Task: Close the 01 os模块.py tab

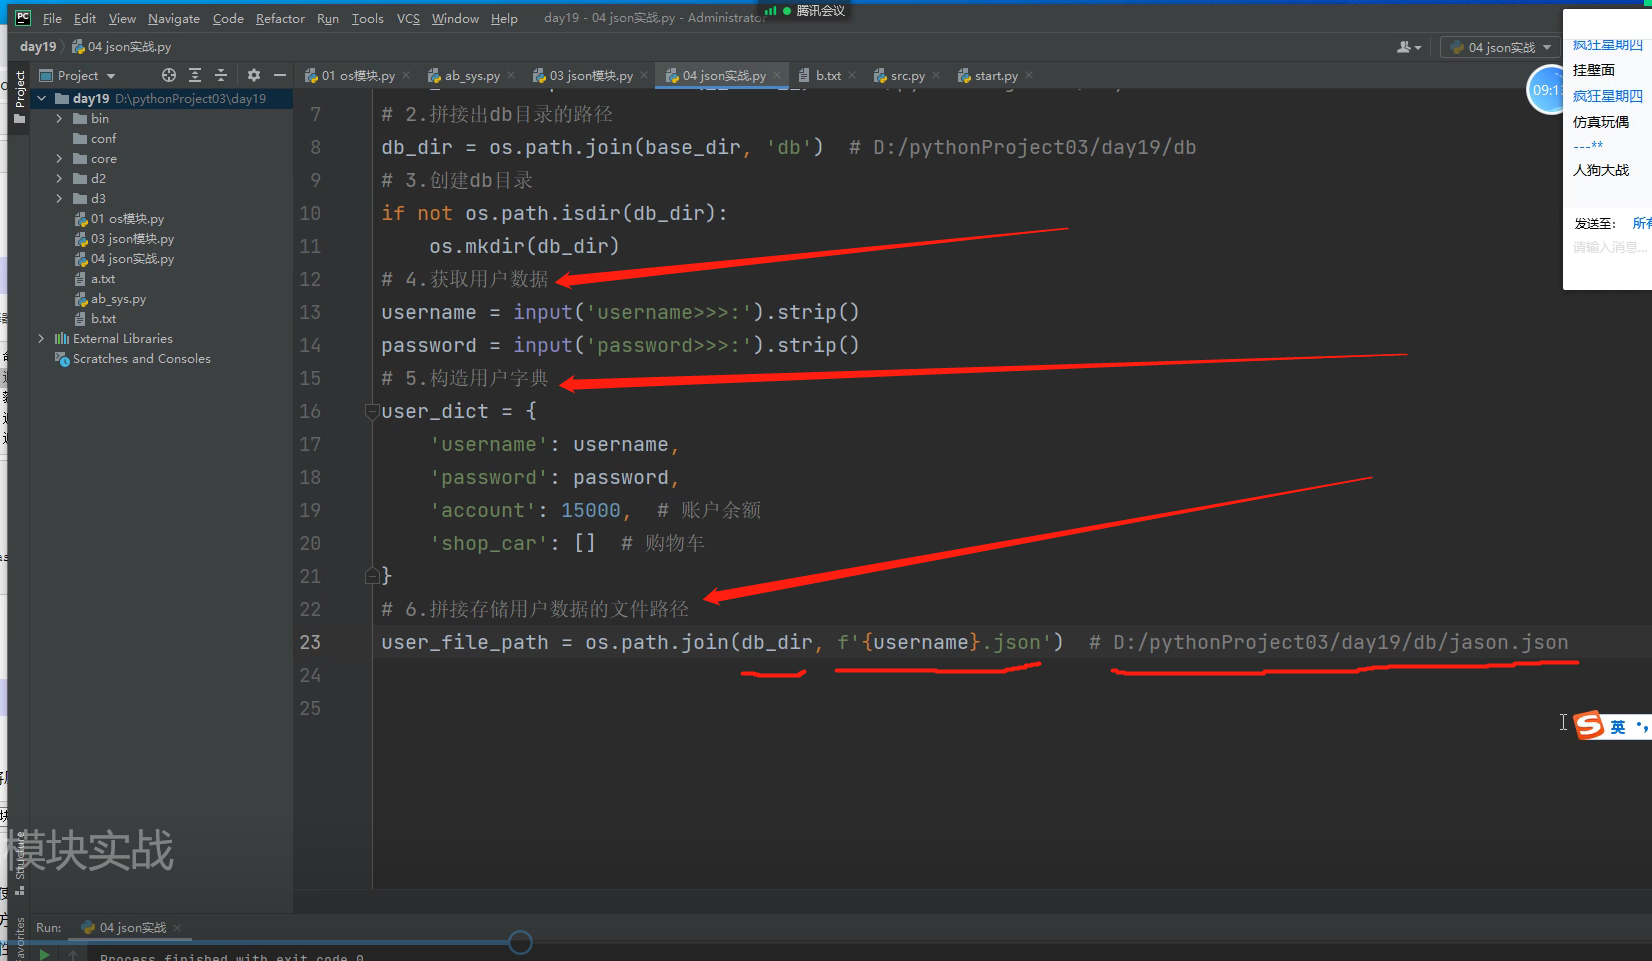Action: click(406, 75)
